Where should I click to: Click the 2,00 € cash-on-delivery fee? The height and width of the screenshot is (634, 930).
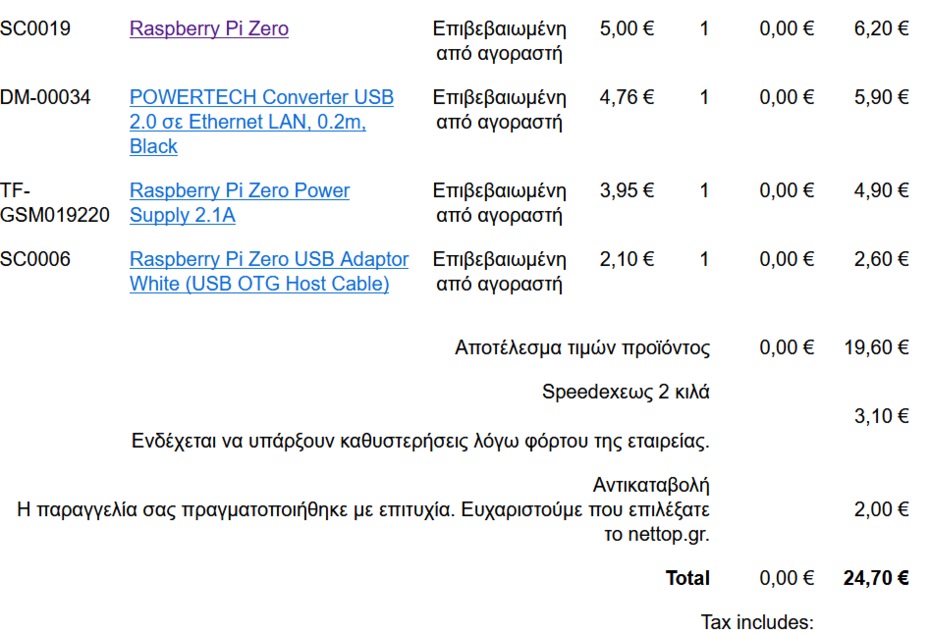point(881,510)
